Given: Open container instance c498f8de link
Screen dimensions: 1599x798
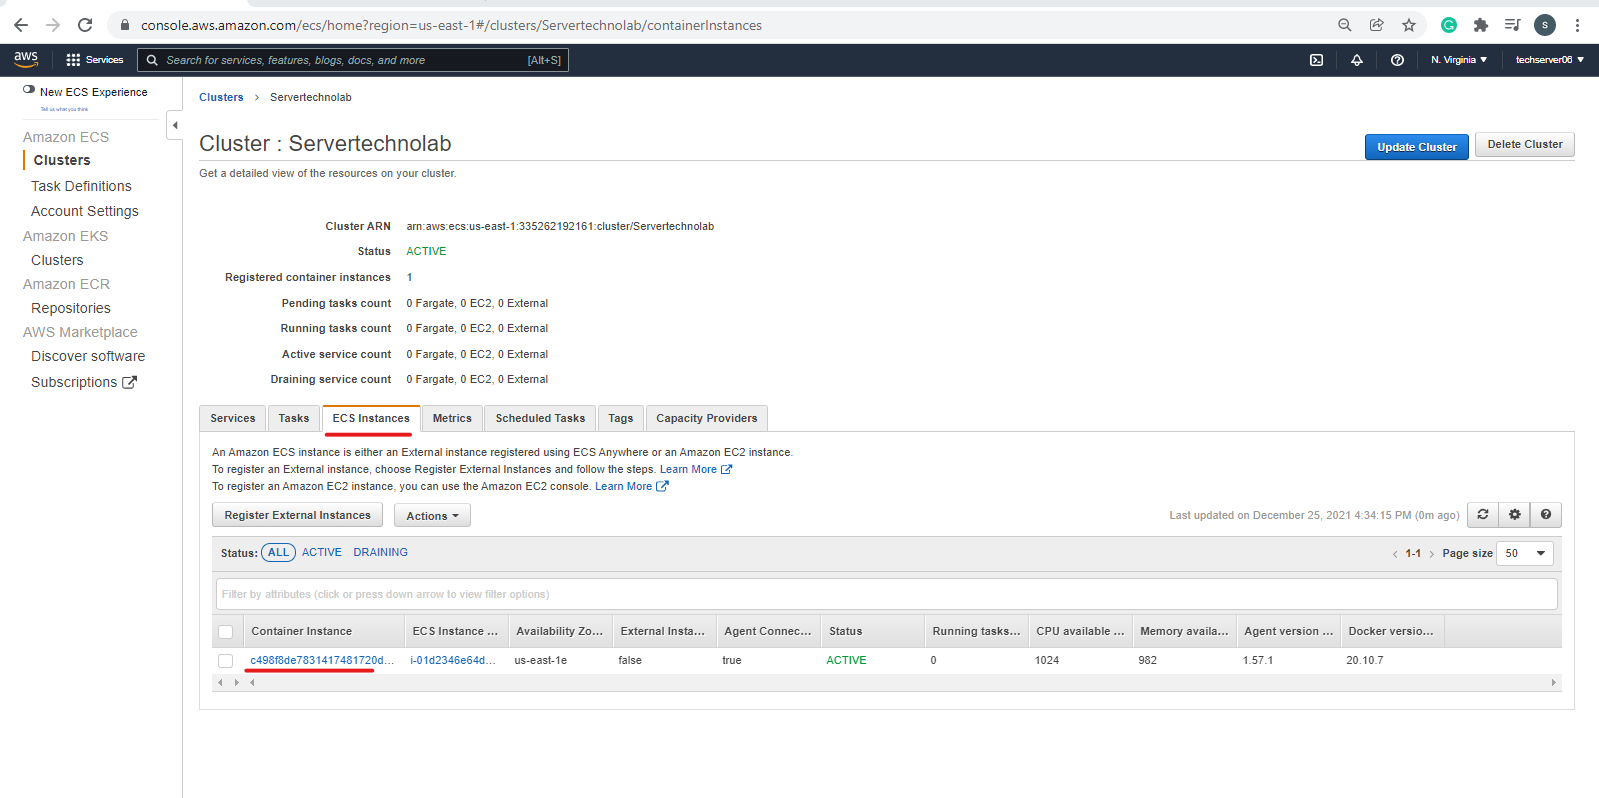Looking at the screenshot, I should point(322,660).
